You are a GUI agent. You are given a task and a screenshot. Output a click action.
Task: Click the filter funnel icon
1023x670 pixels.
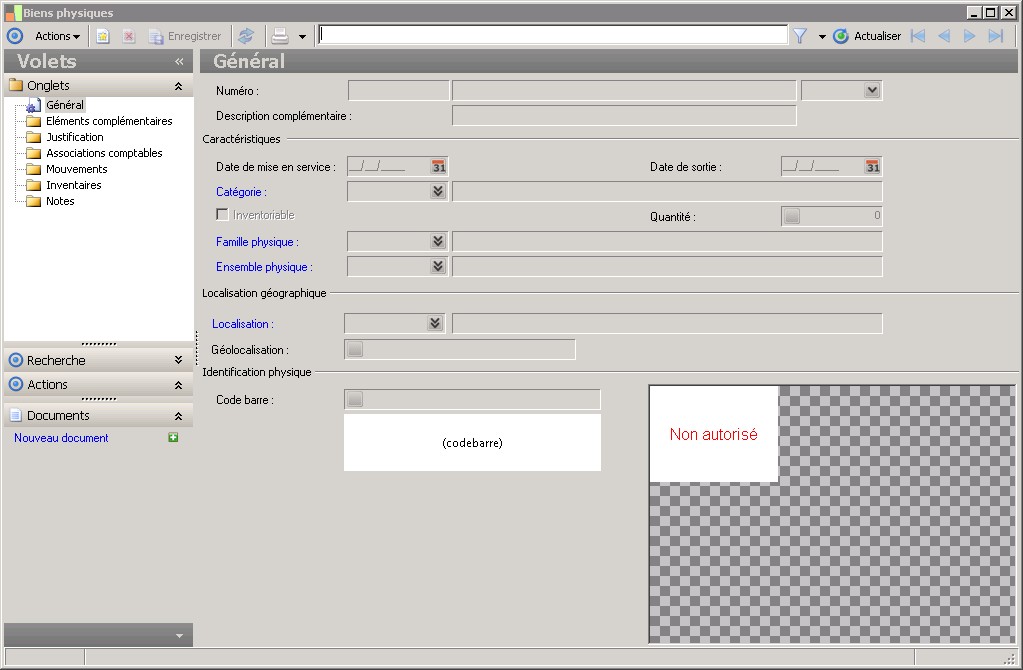click(800, 37)
